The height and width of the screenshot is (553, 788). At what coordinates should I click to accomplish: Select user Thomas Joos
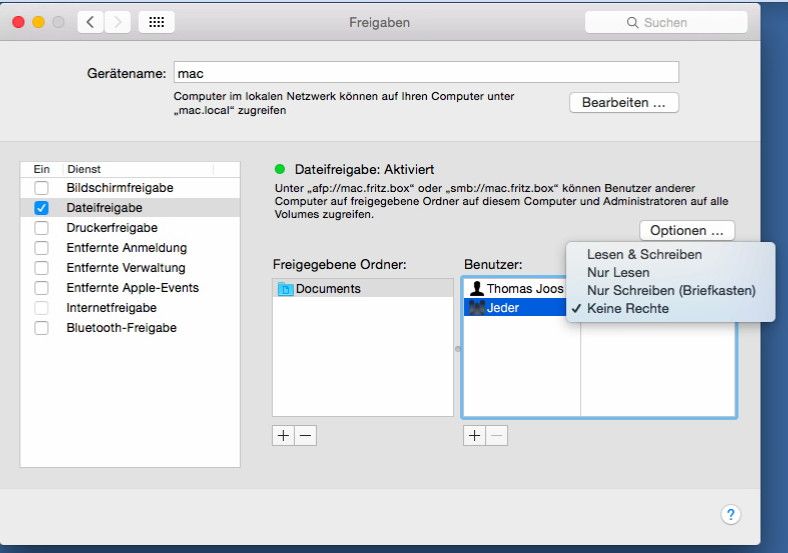[516, 289]
